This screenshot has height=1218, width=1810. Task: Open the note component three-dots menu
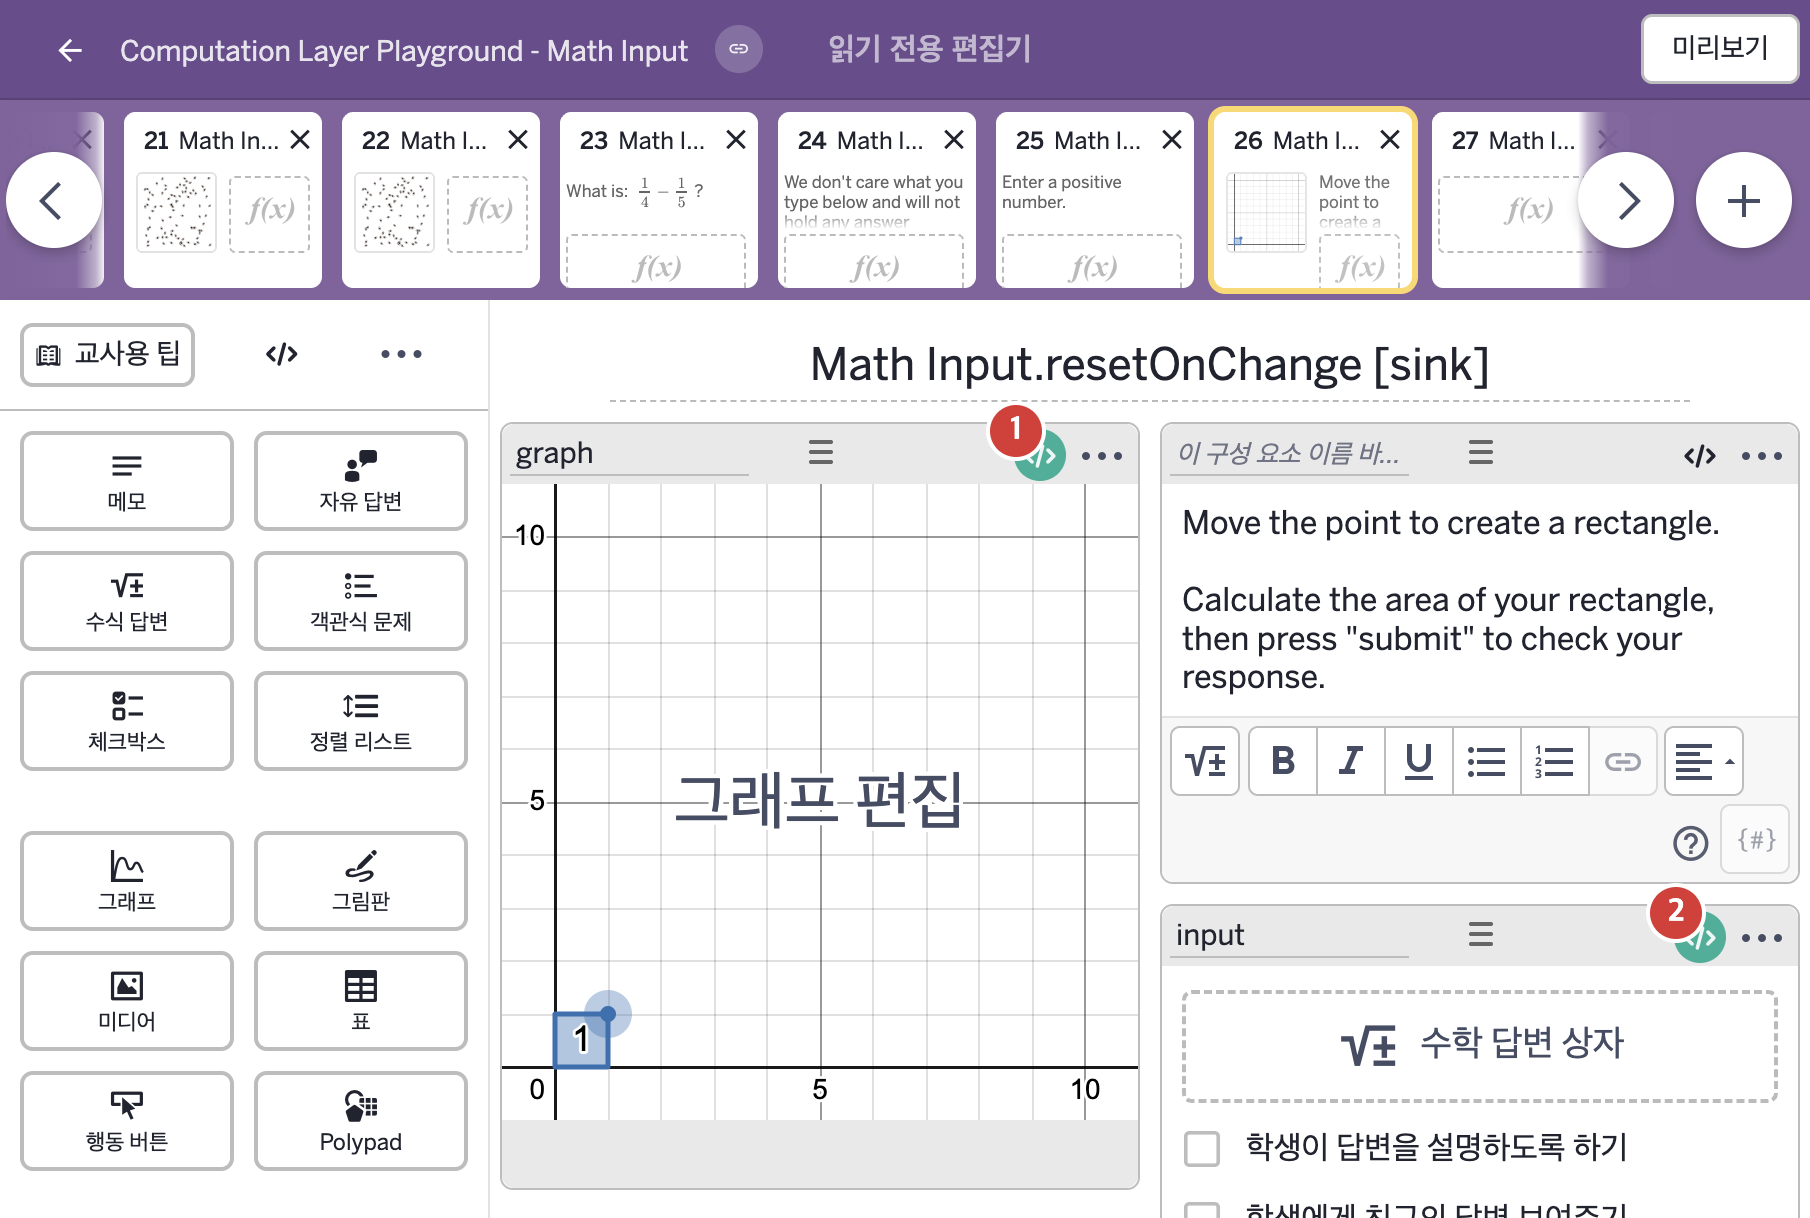pyautogui.click(x=1762, y=456)
